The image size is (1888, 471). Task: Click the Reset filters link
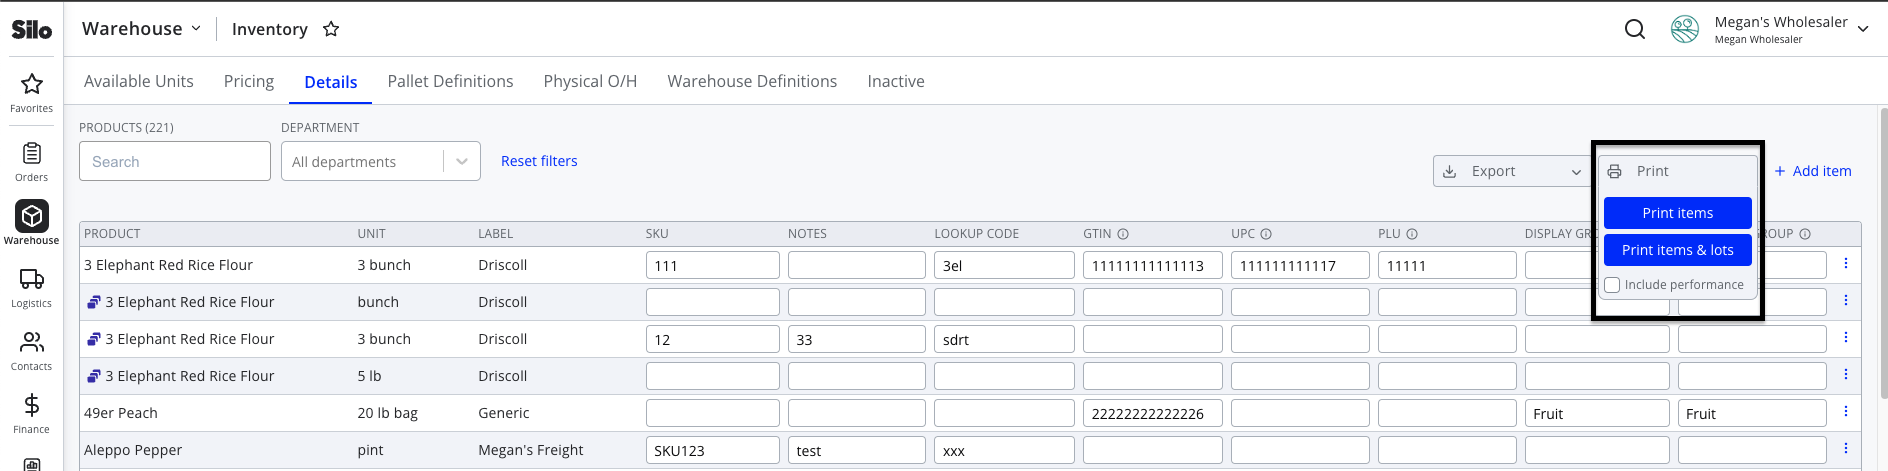tap(539, 161)
